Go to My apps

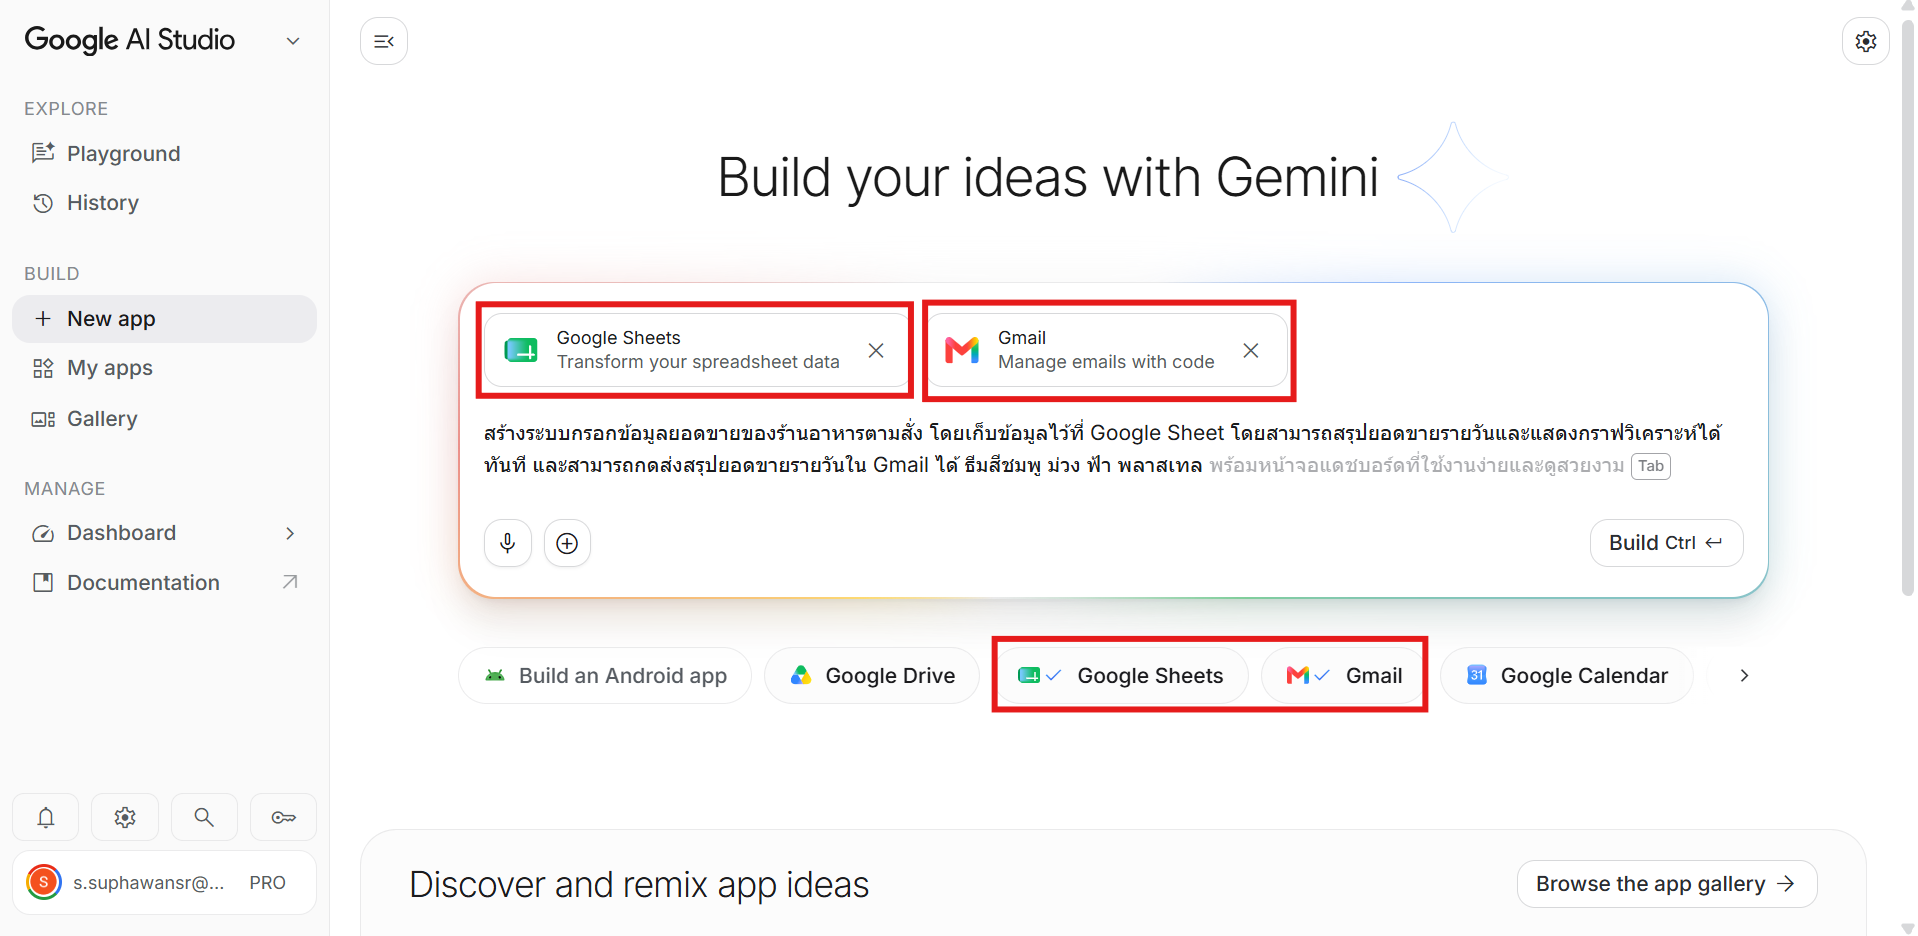click(164, 368)
